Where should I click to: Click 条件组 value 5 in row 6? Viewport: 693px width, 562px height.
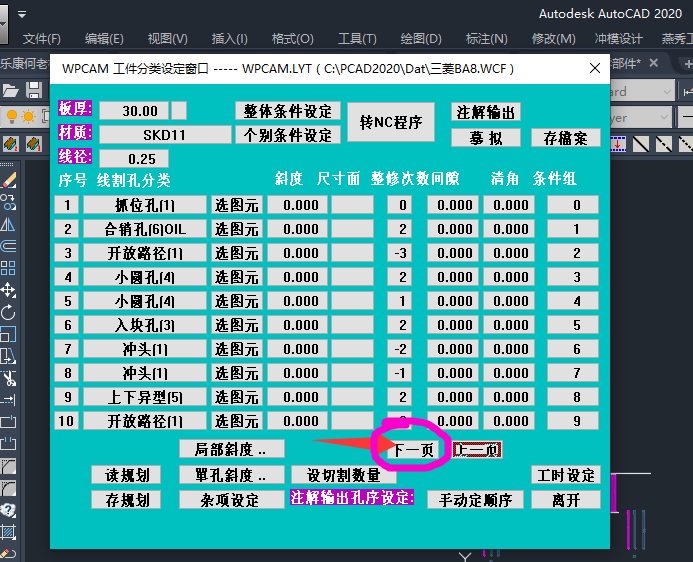(x=573, y=325)
